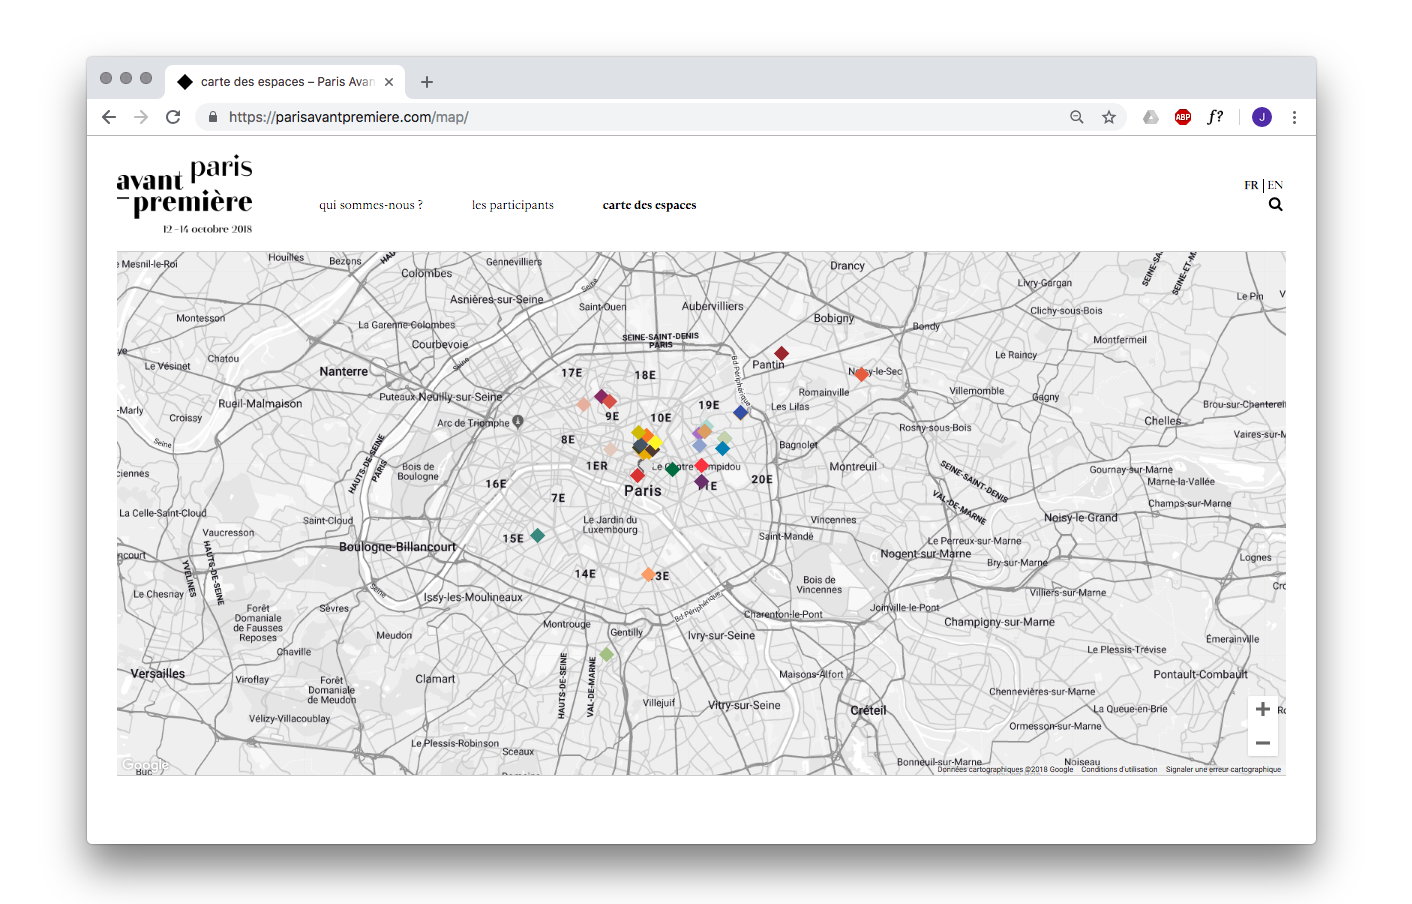The image size is (1412, 904).
Task: Open the user profile avatar
Action: pyautogui.click(x=1262, y=117)
